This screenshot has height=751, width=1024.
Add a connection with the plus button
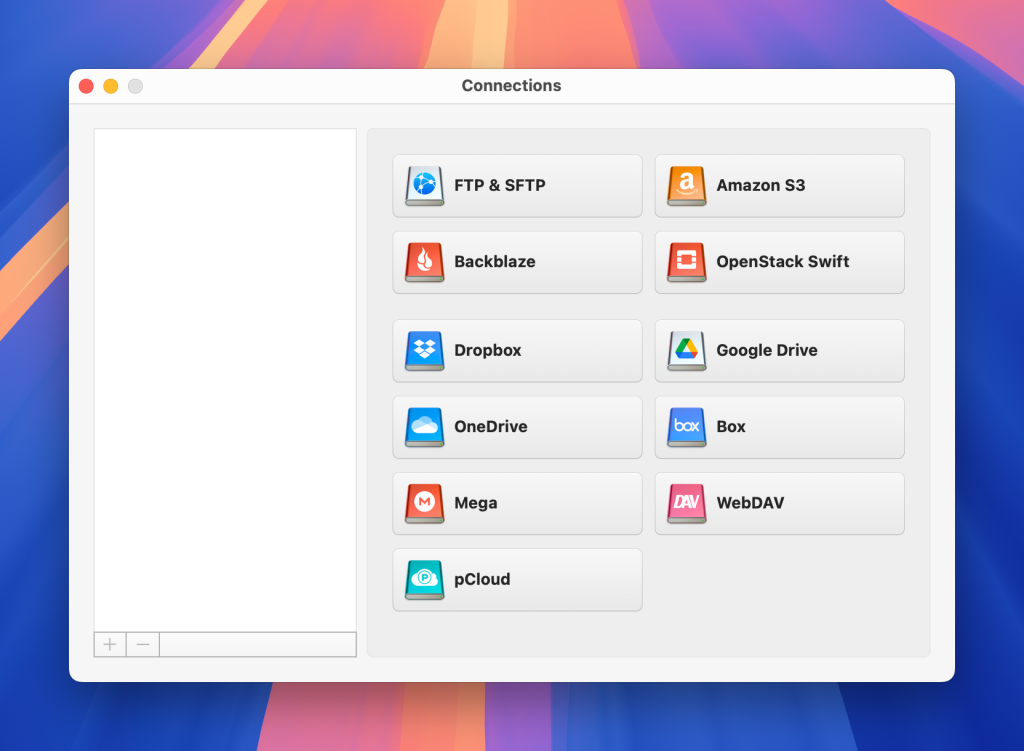click(x=110, y=644)
